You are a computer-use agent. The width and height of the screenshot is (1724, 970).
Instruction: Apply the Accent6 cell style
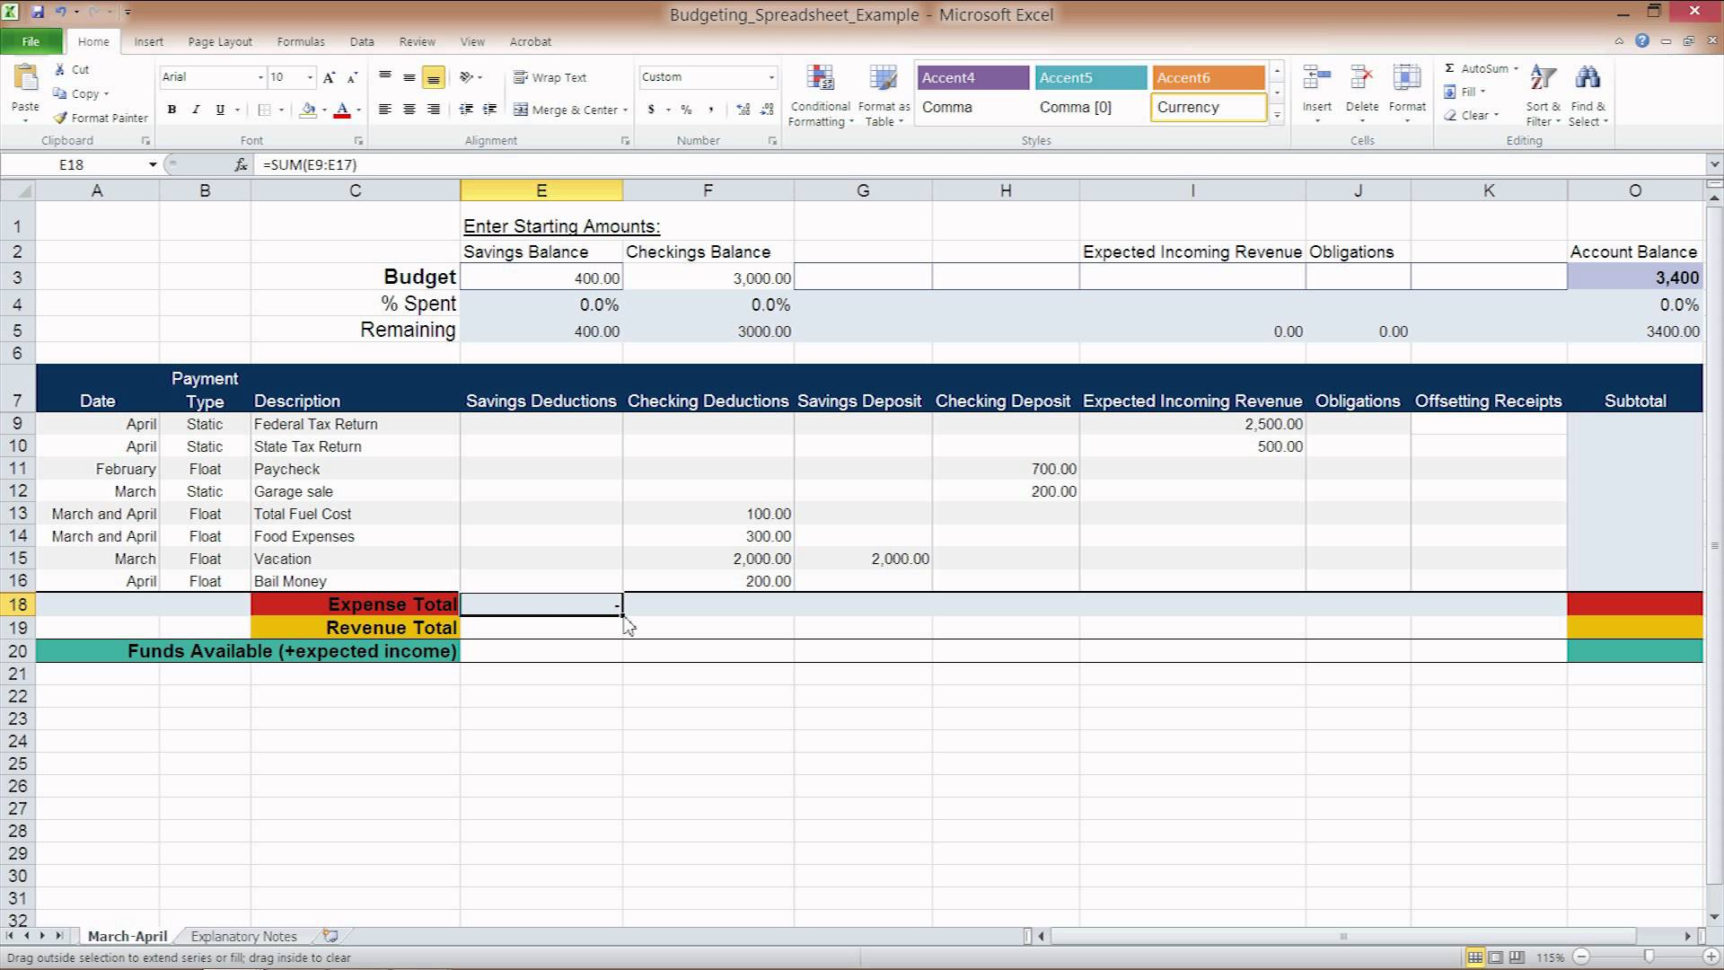[1207, 78]
